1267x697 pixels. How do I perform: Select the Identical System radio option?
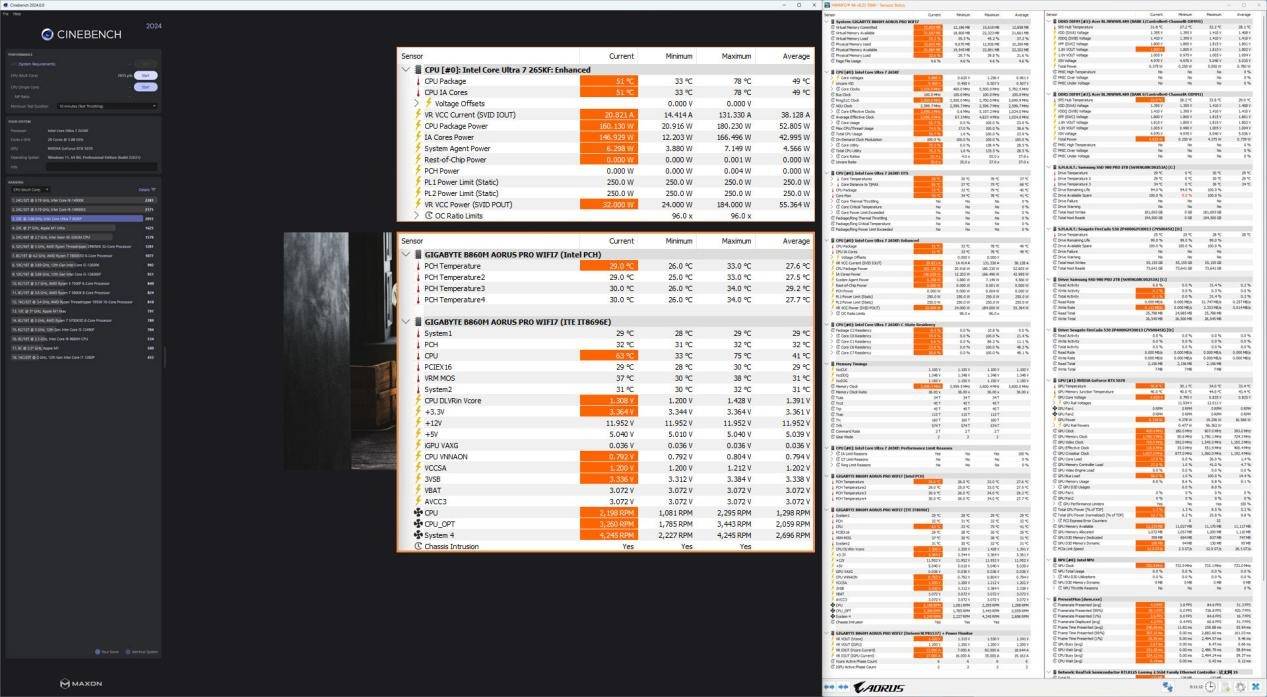[x=130, y=651]
